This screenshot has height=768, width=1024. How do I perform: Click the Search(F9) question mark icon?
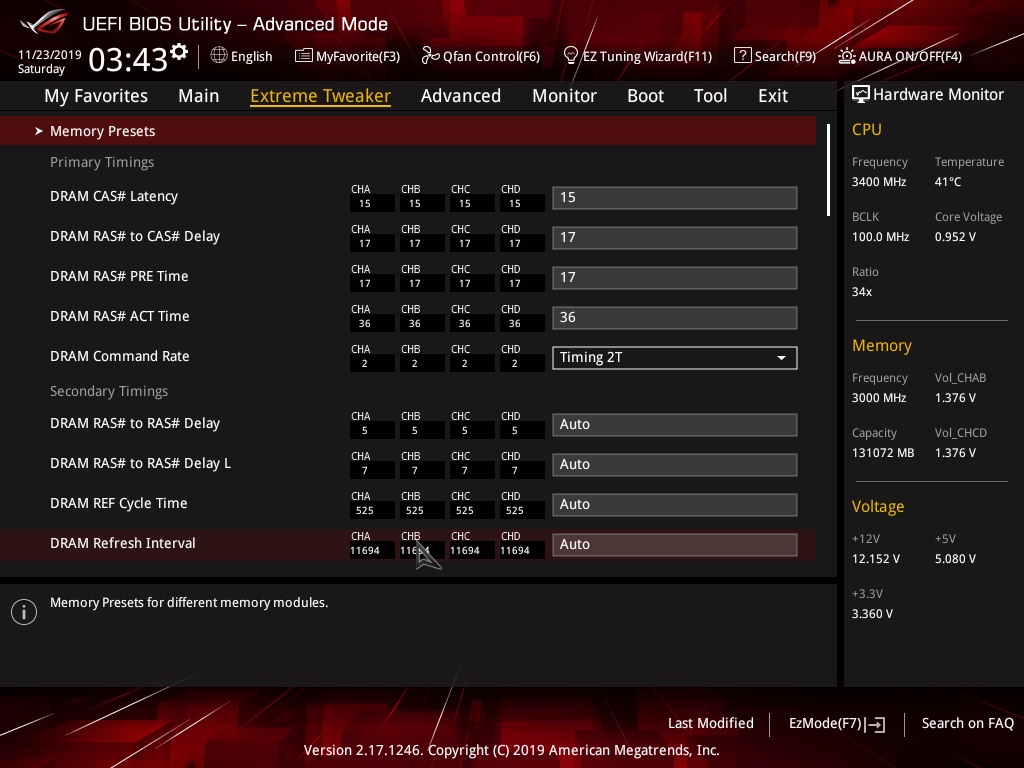click(x=743, y=56)
